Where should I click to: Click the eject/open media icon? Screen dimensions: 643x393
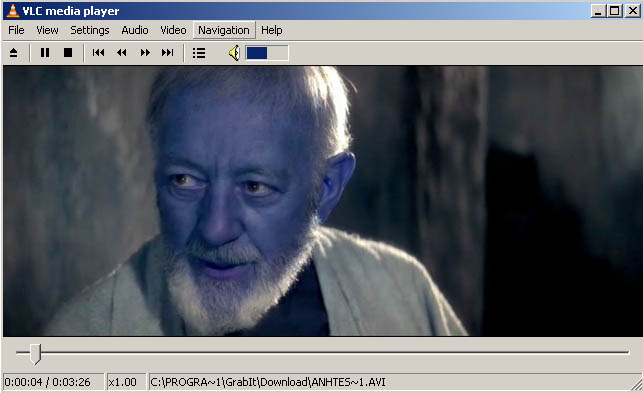click(14, 53)
